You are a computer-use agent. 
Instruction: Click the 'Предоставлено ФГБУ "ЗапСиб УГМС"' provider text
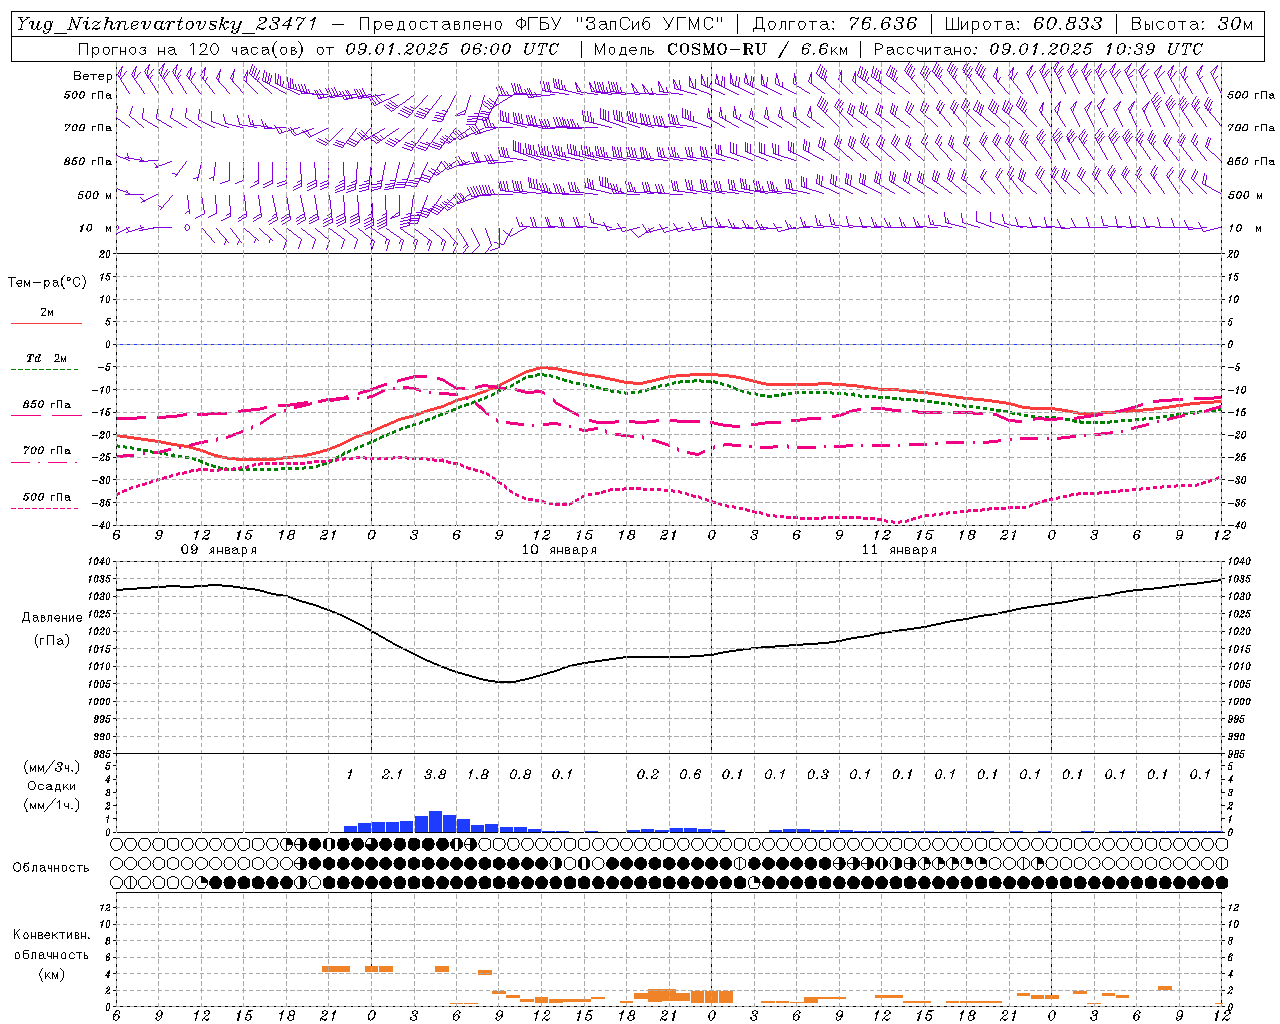tap(541, 25)
